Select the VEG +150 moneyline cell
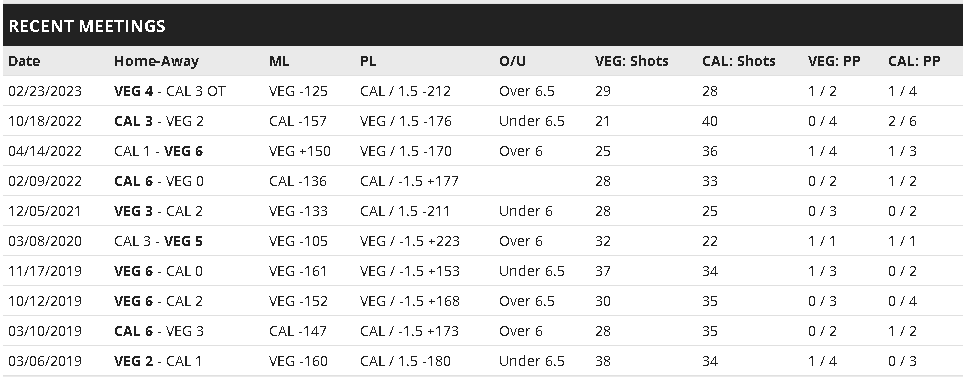 click(x=299, y=151)
